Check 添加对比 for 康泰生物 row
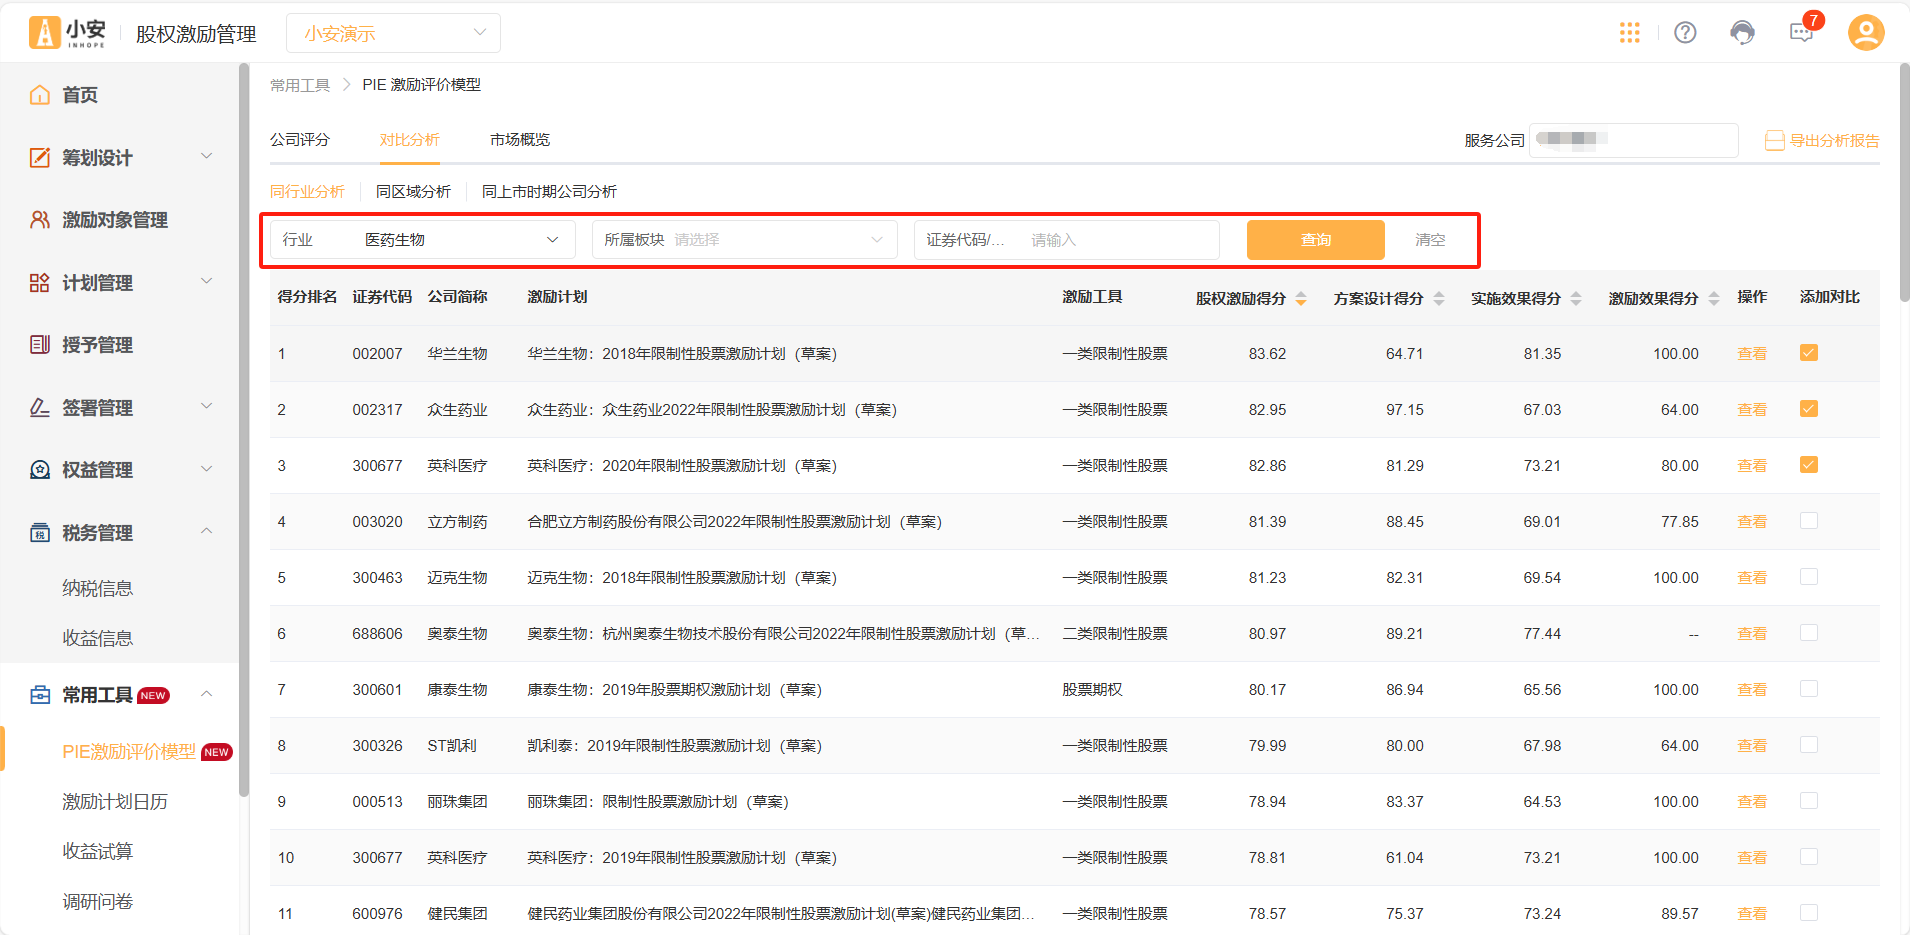 click(1809, 689)
